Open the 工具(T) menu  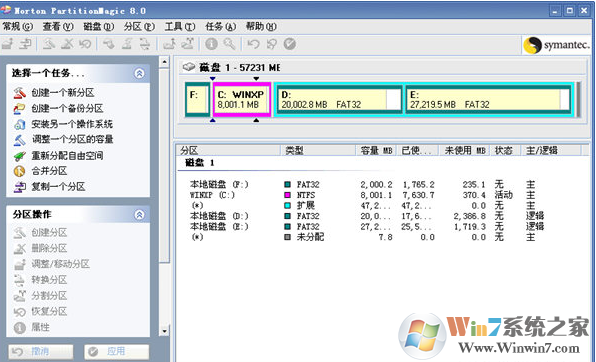coord(180,26)
